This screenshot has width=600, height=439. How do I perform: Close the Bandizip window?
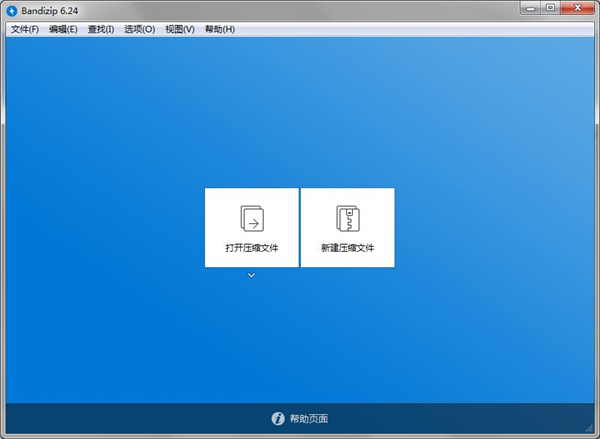577,8
